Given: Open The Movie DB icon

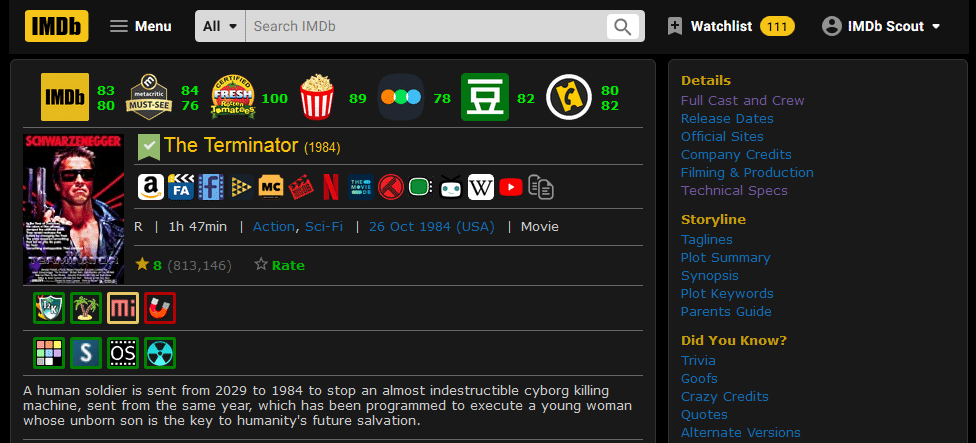Looking at the screenshot, I should pyautogui.click(x=361, y=187).
